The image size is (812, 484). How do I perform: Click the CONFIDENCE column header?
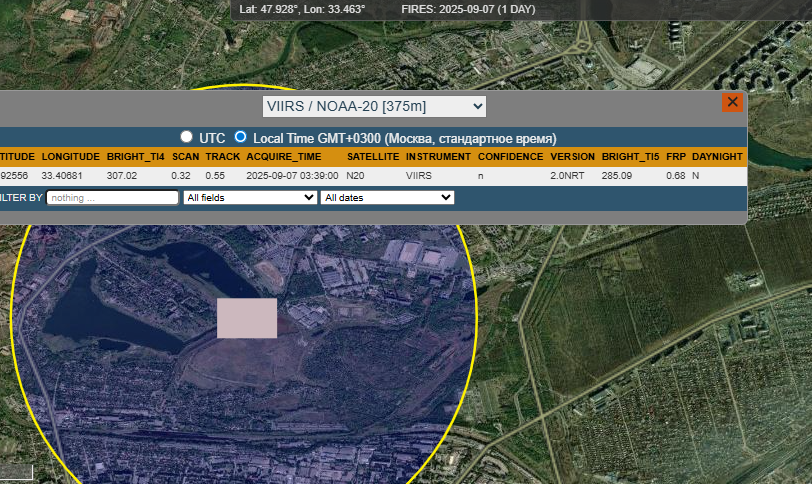tap(510, 157)
